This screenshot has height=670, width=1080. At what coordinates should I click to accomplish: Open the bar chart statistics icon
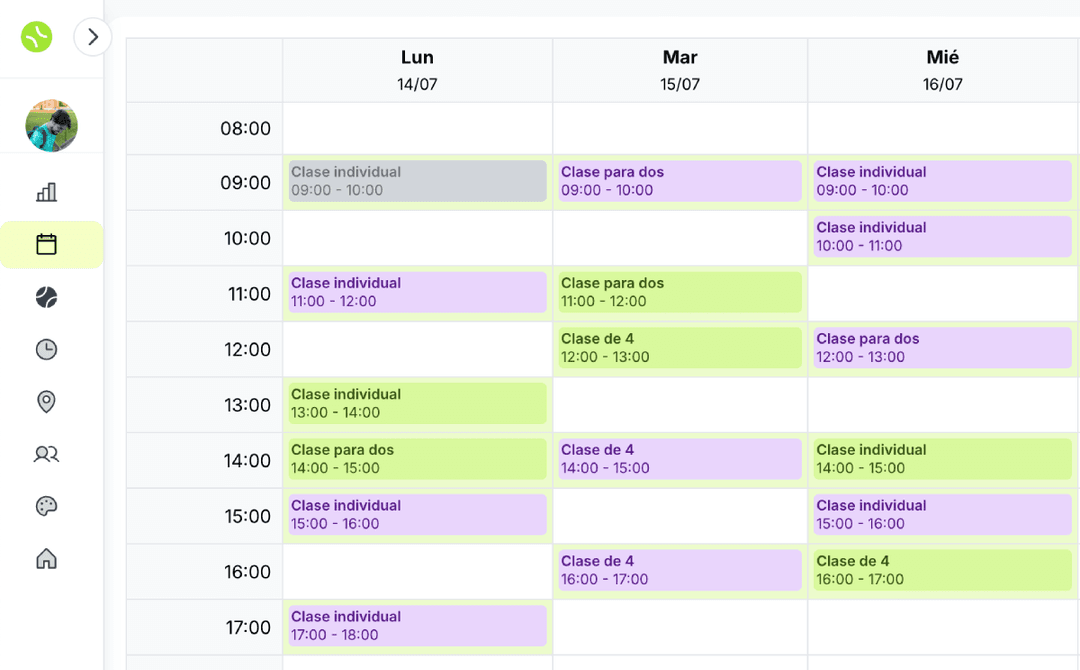pos(46,192)
